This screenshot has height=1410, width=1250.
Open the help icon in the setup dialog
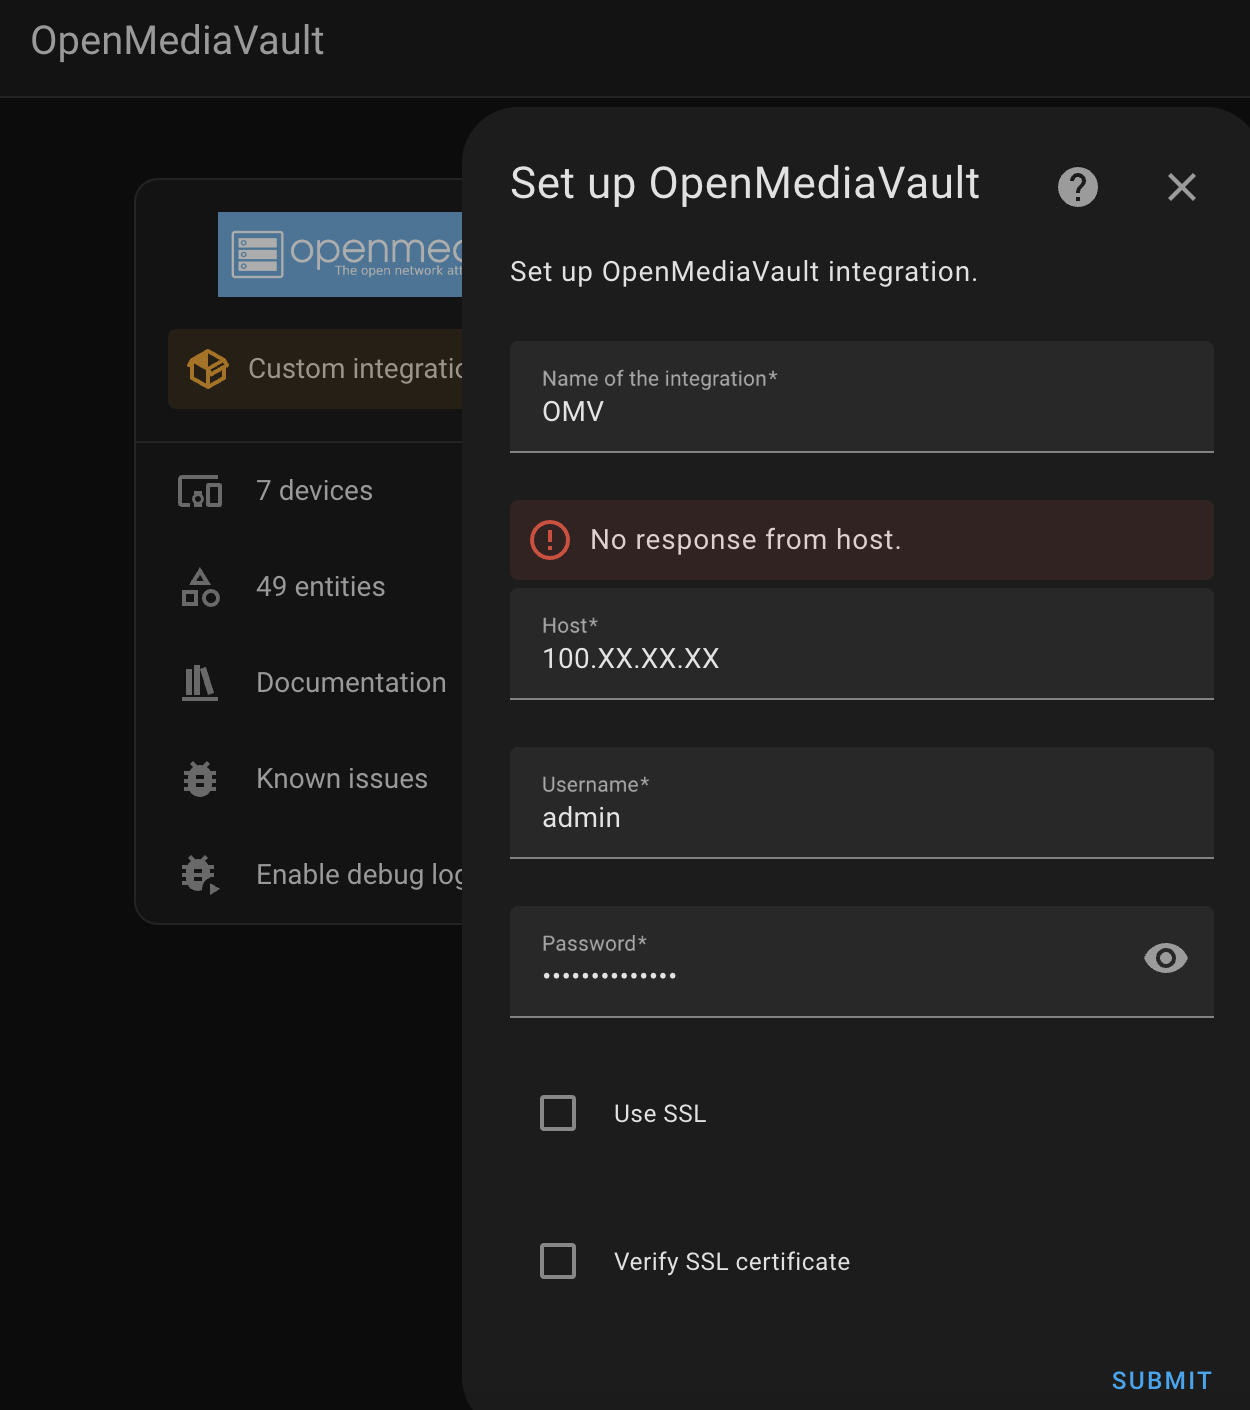click(1078, 187)
